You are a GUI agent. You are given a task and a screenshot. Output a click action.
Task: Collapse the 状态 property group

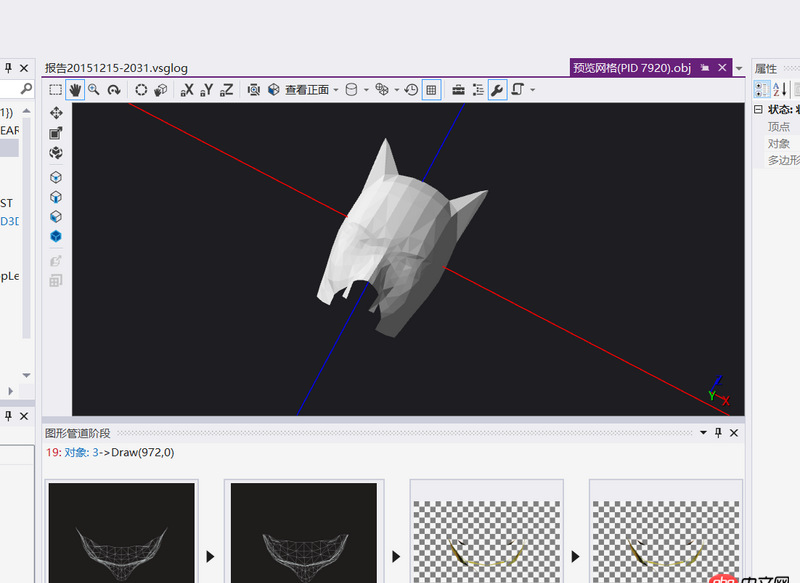(759, 109)
